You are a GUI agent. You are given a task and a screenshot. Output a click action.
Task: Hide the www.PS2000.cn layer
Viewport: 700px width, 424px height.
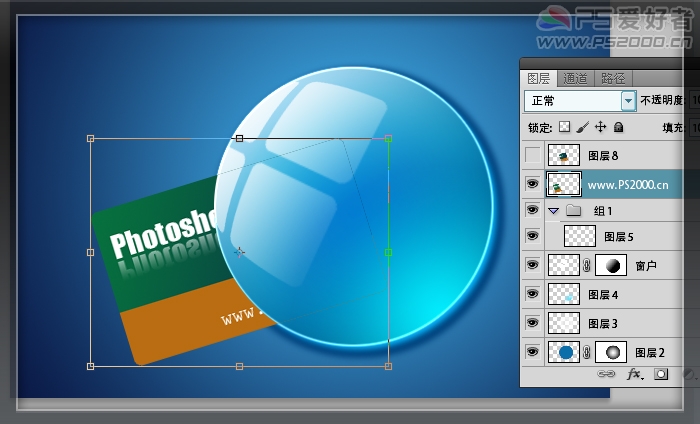533,183
